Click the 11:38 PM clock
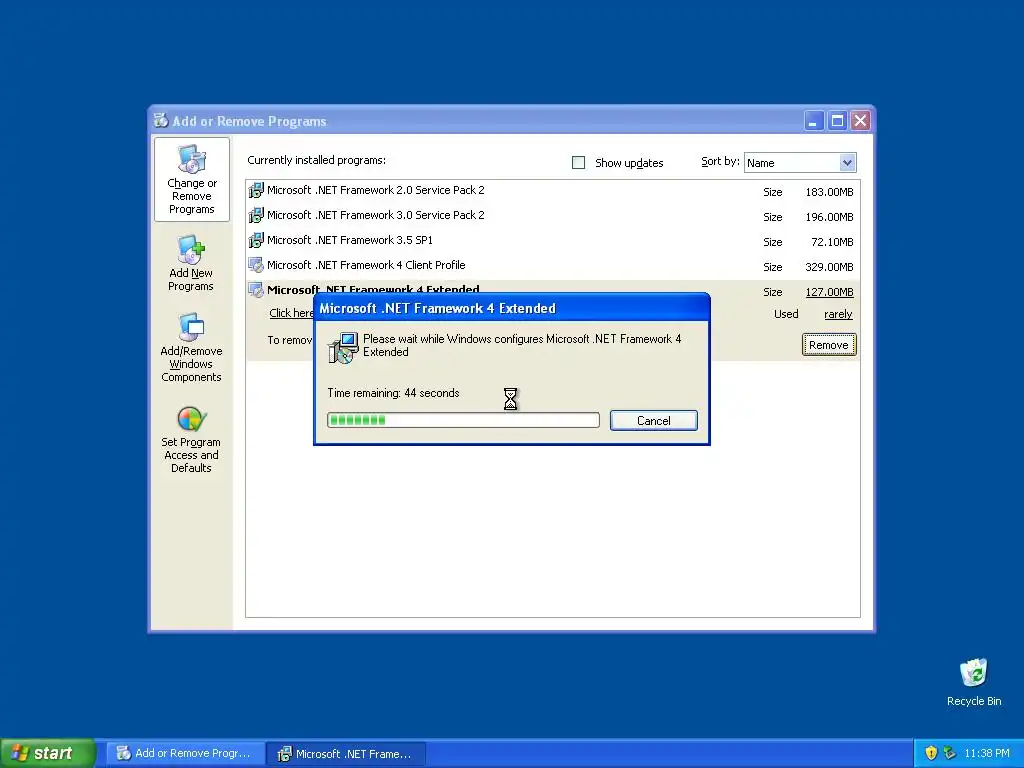The image size is (1024, 768). click(987, 753)
